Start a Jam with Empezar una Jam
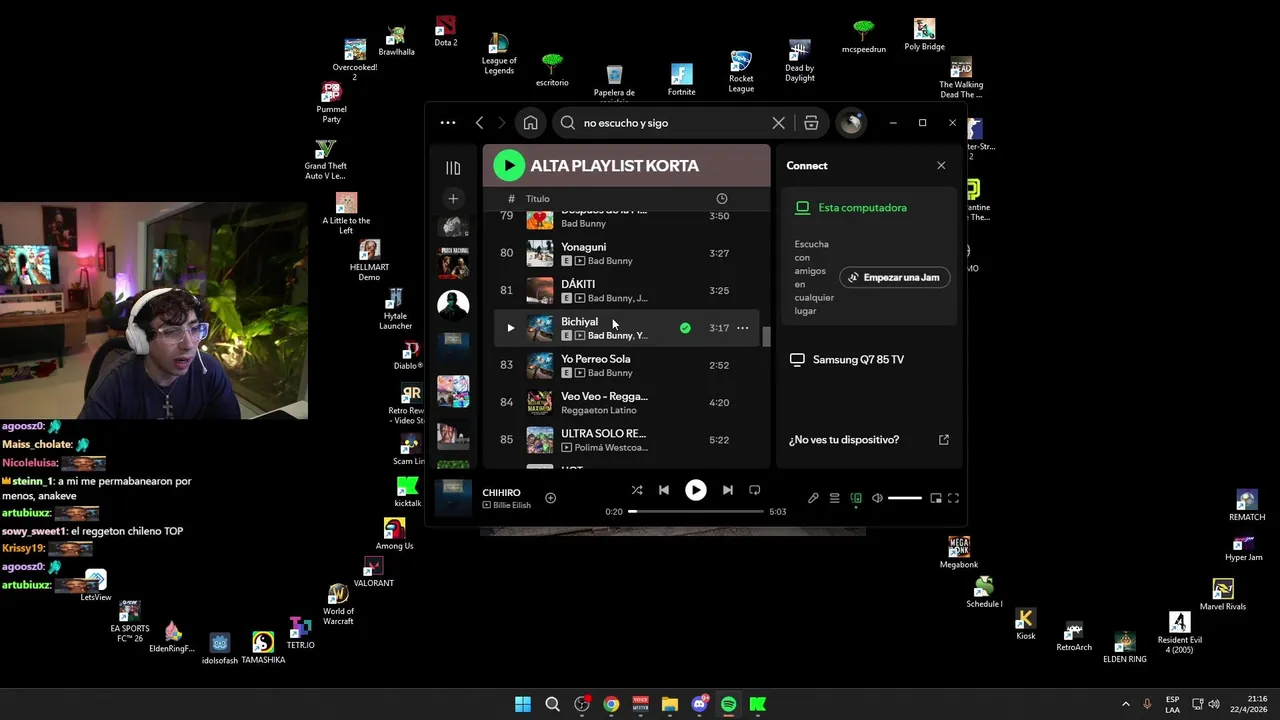Viewport: 1280px width, 720px height. [x=894, y=277]
